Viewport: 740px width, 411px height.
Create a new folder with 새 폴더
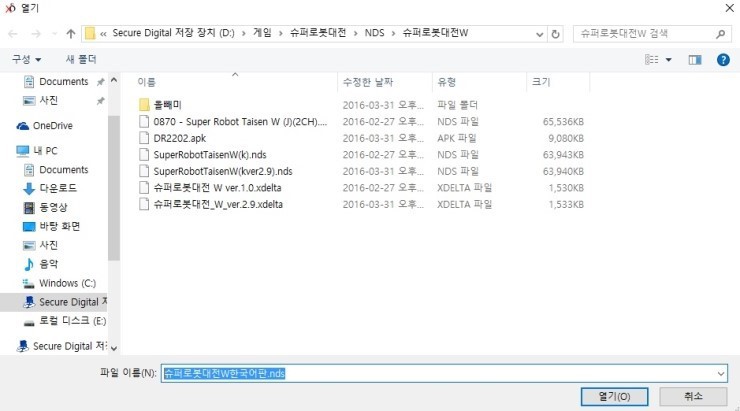pos(81,59)
